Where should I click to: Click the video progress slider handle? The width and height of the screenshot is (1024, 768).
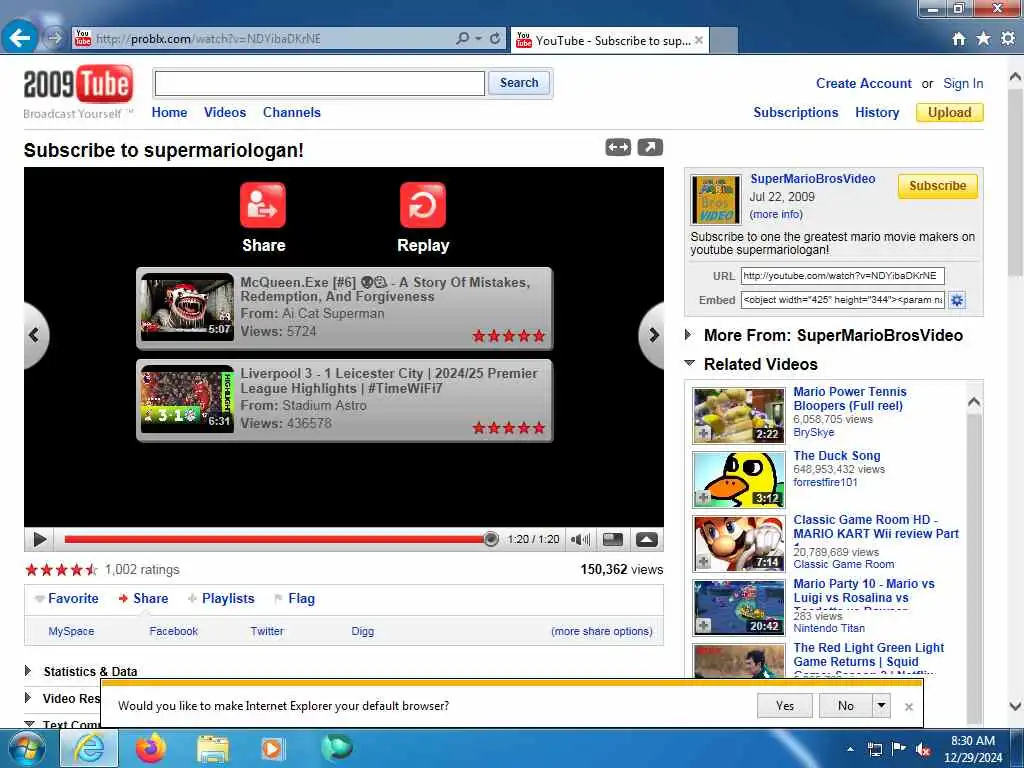[490, 539]
